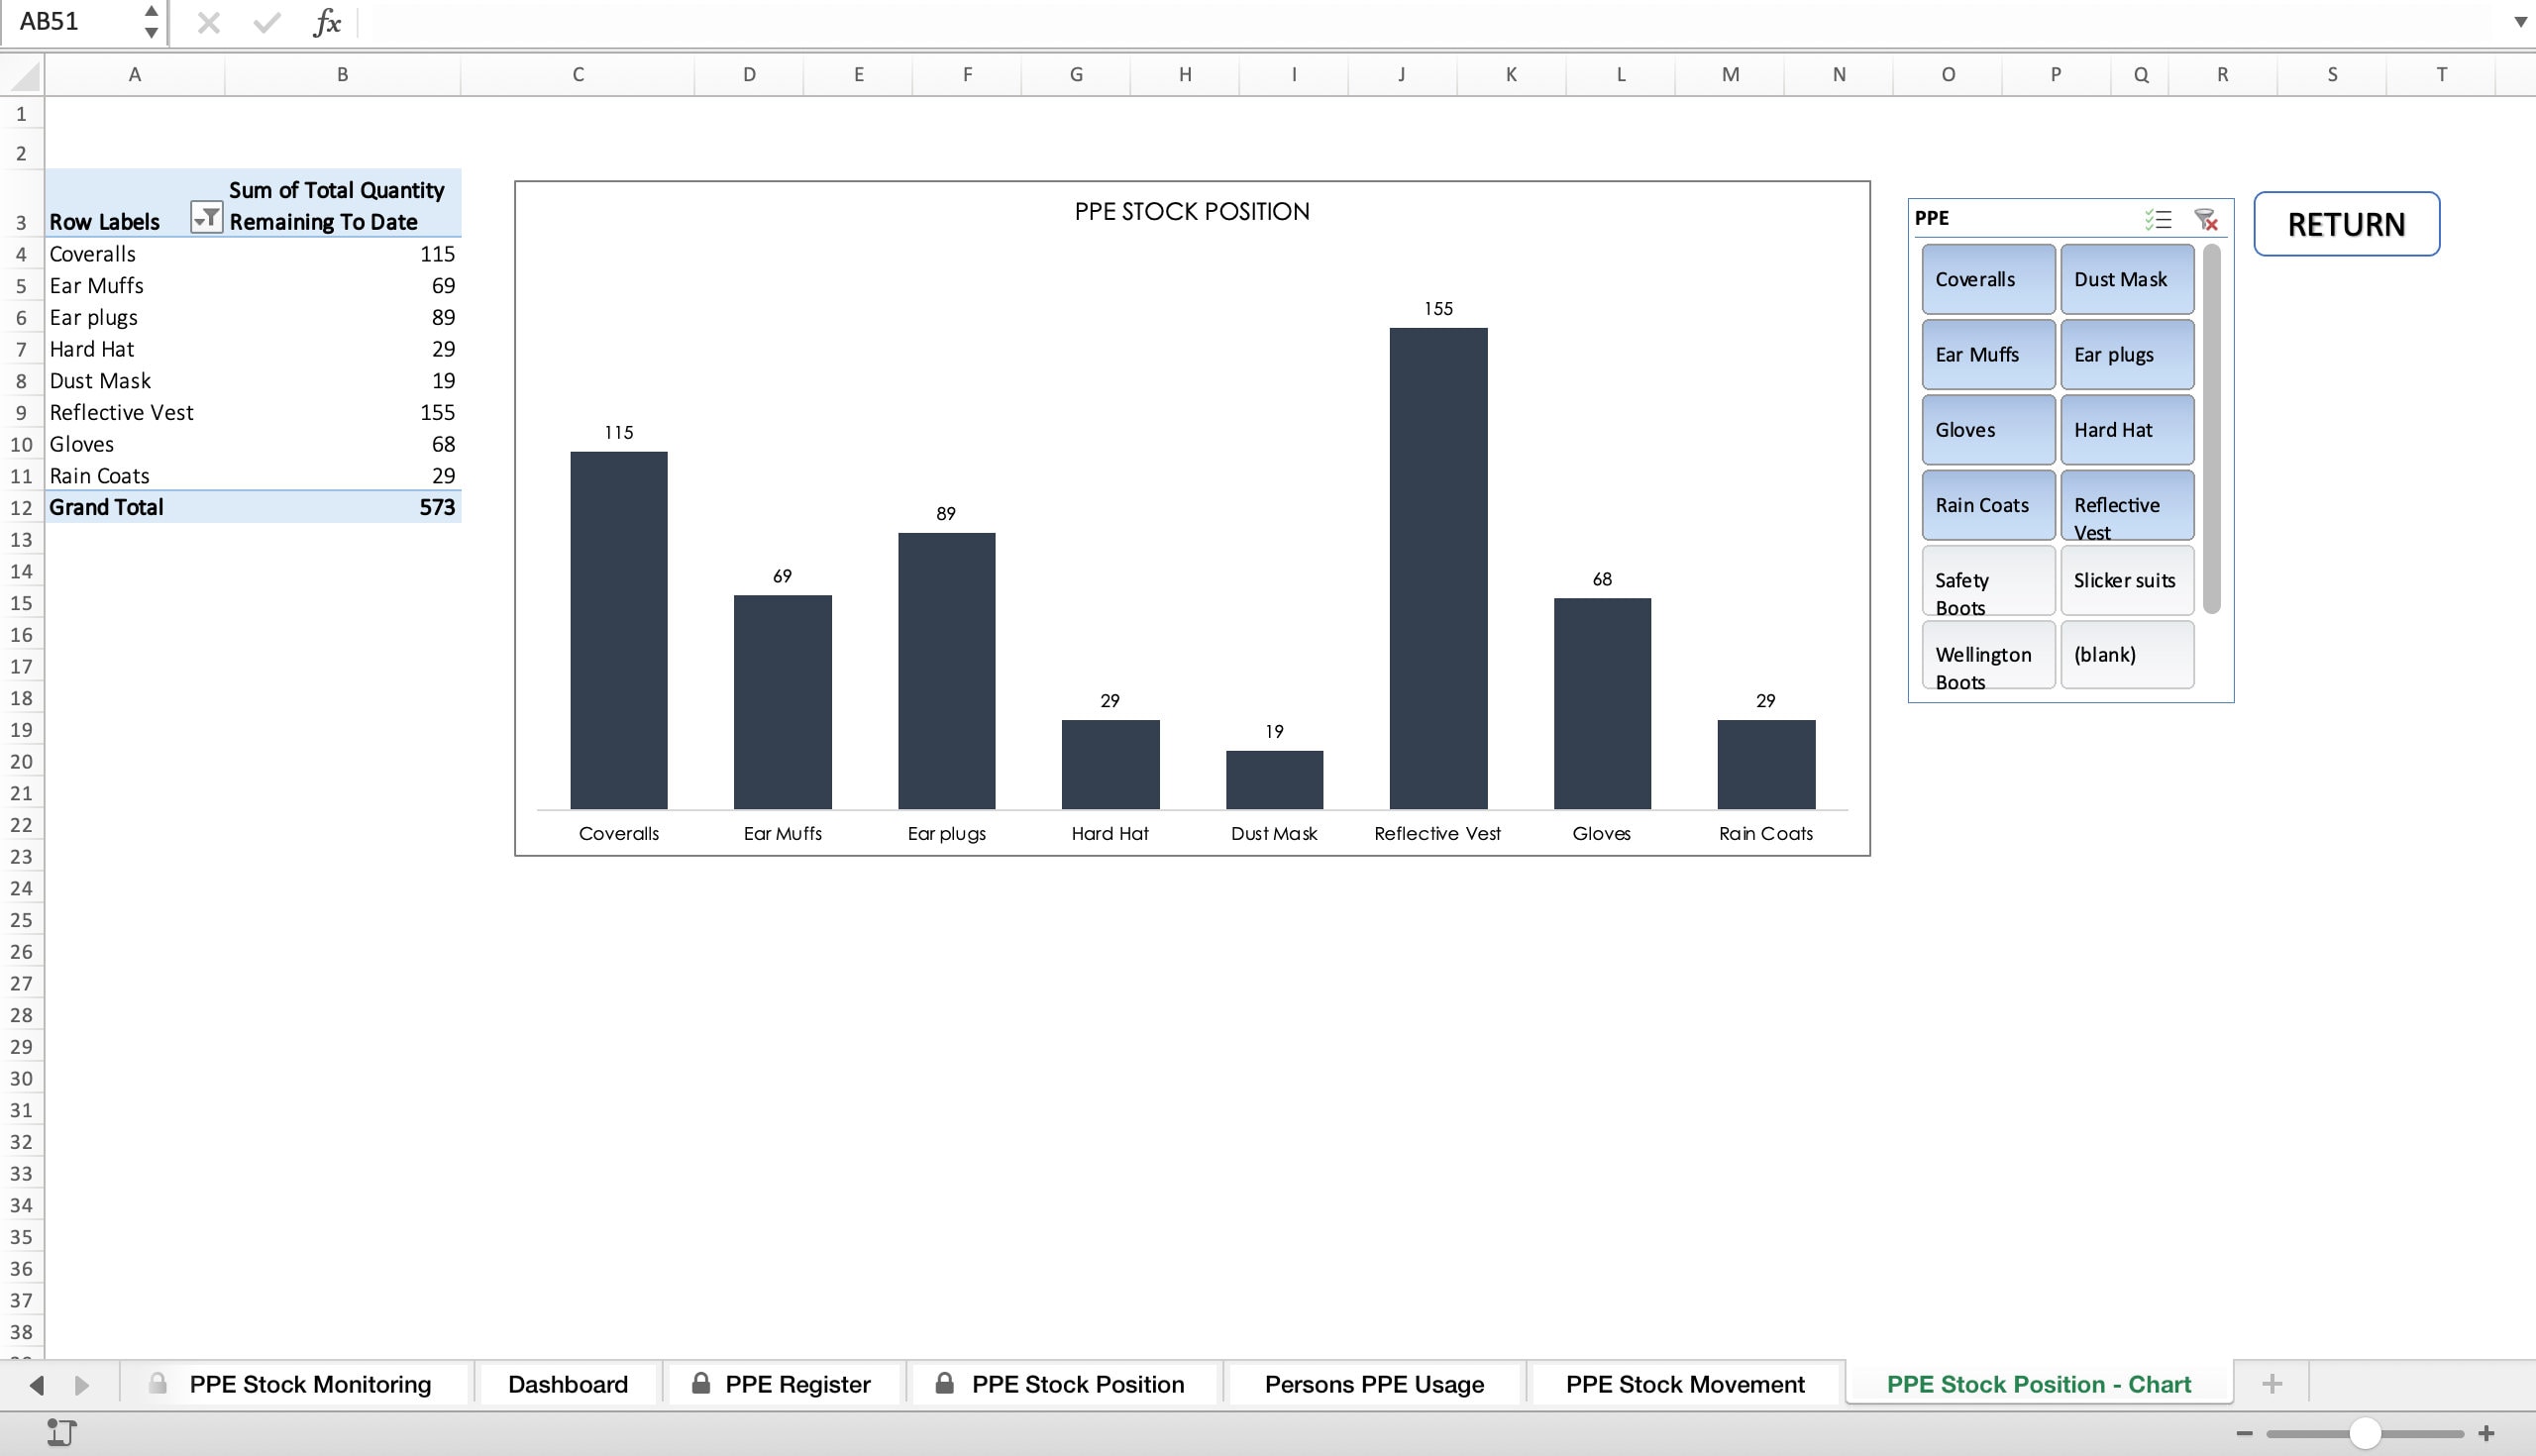Open the Persons PPE Usage sheet
The width and height of the screenshot is (2536, 1456).
(1375, 1383)
